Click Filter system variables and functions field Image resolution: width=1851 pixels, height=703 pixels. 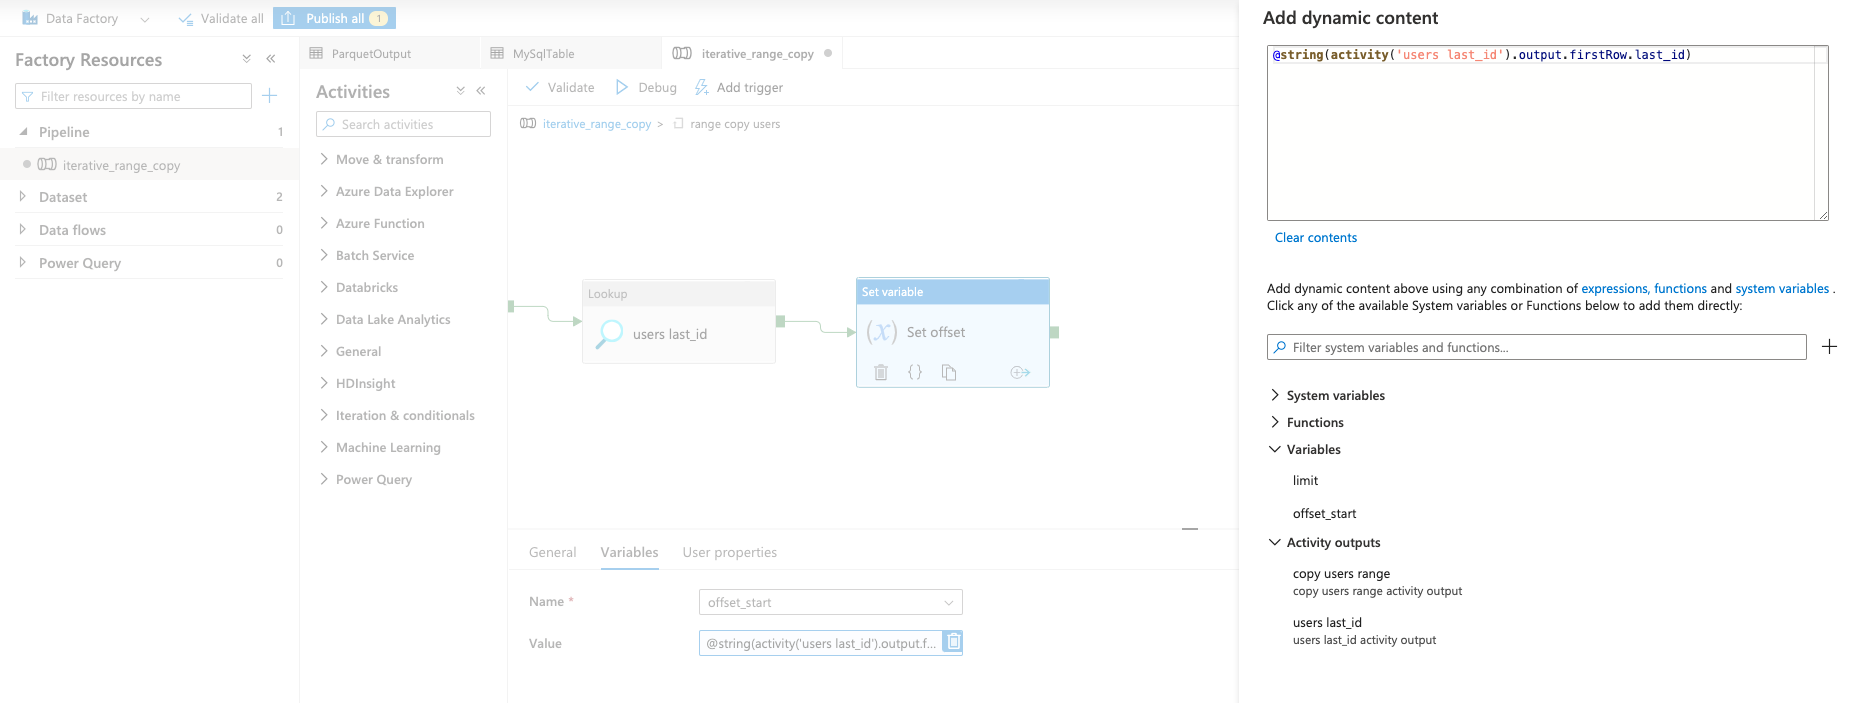[1536, 347]
